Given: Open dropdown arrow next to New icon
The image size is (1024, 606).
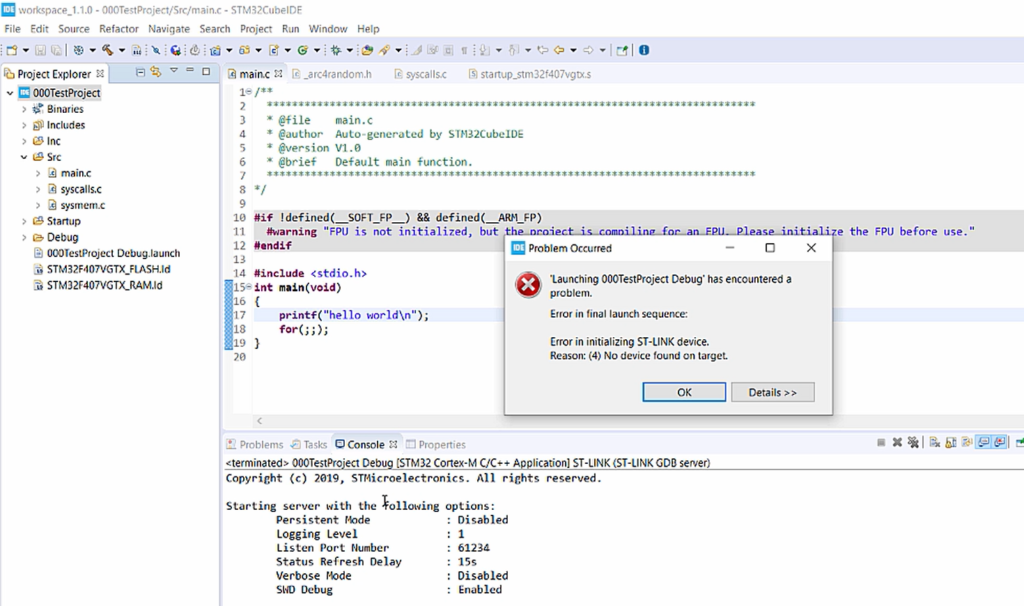Looking at the screenshot, I should (x=26, y=50).
